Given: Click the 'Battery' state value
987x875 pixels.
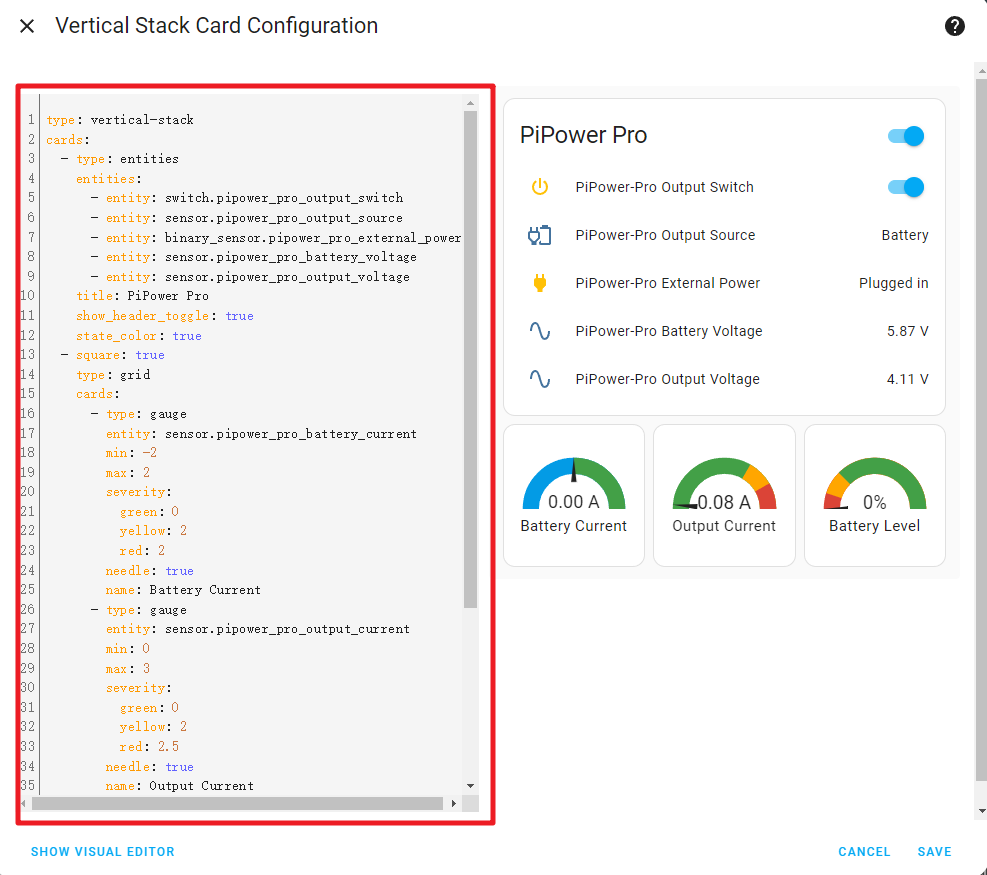Looking at the screenshot, I should 905,235.
